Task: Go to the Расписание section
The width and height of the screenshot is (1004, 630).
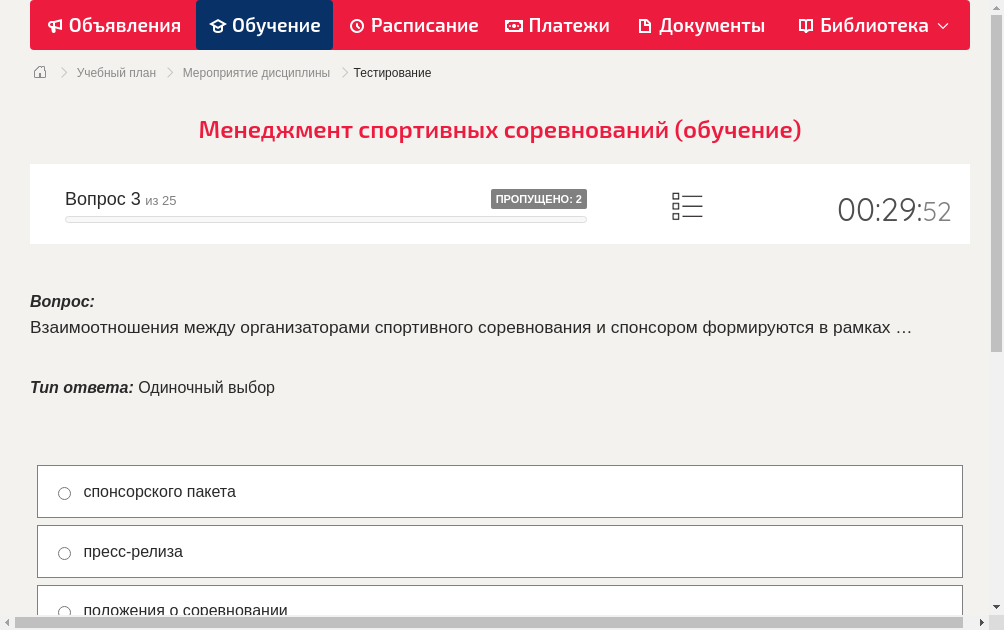Action: click(413, 25)
